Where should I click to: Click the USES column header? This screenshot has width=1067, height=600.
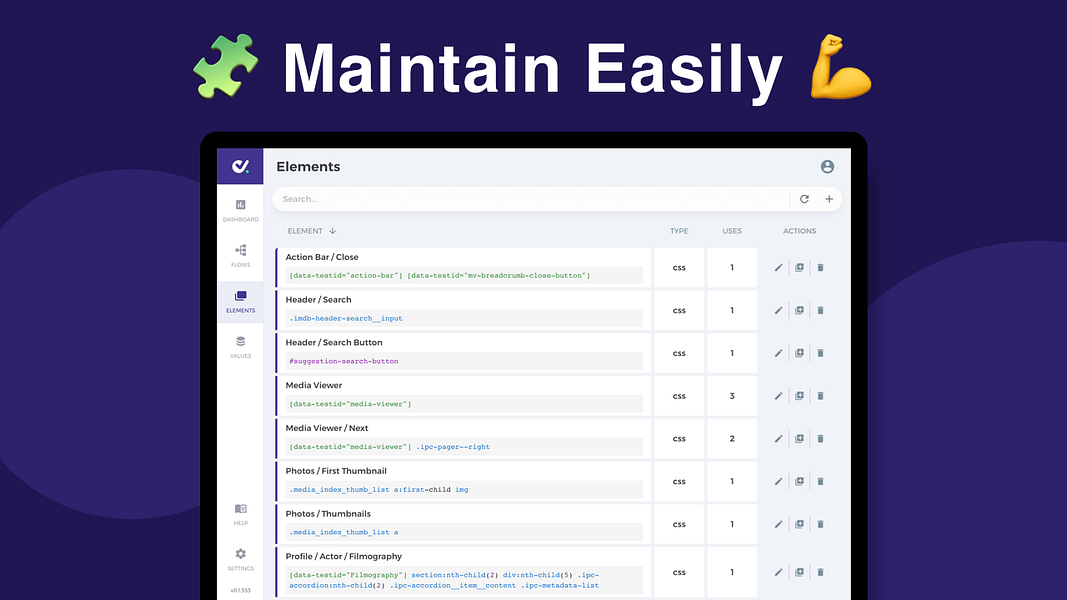pyautogui.click(x=732, y=231)
